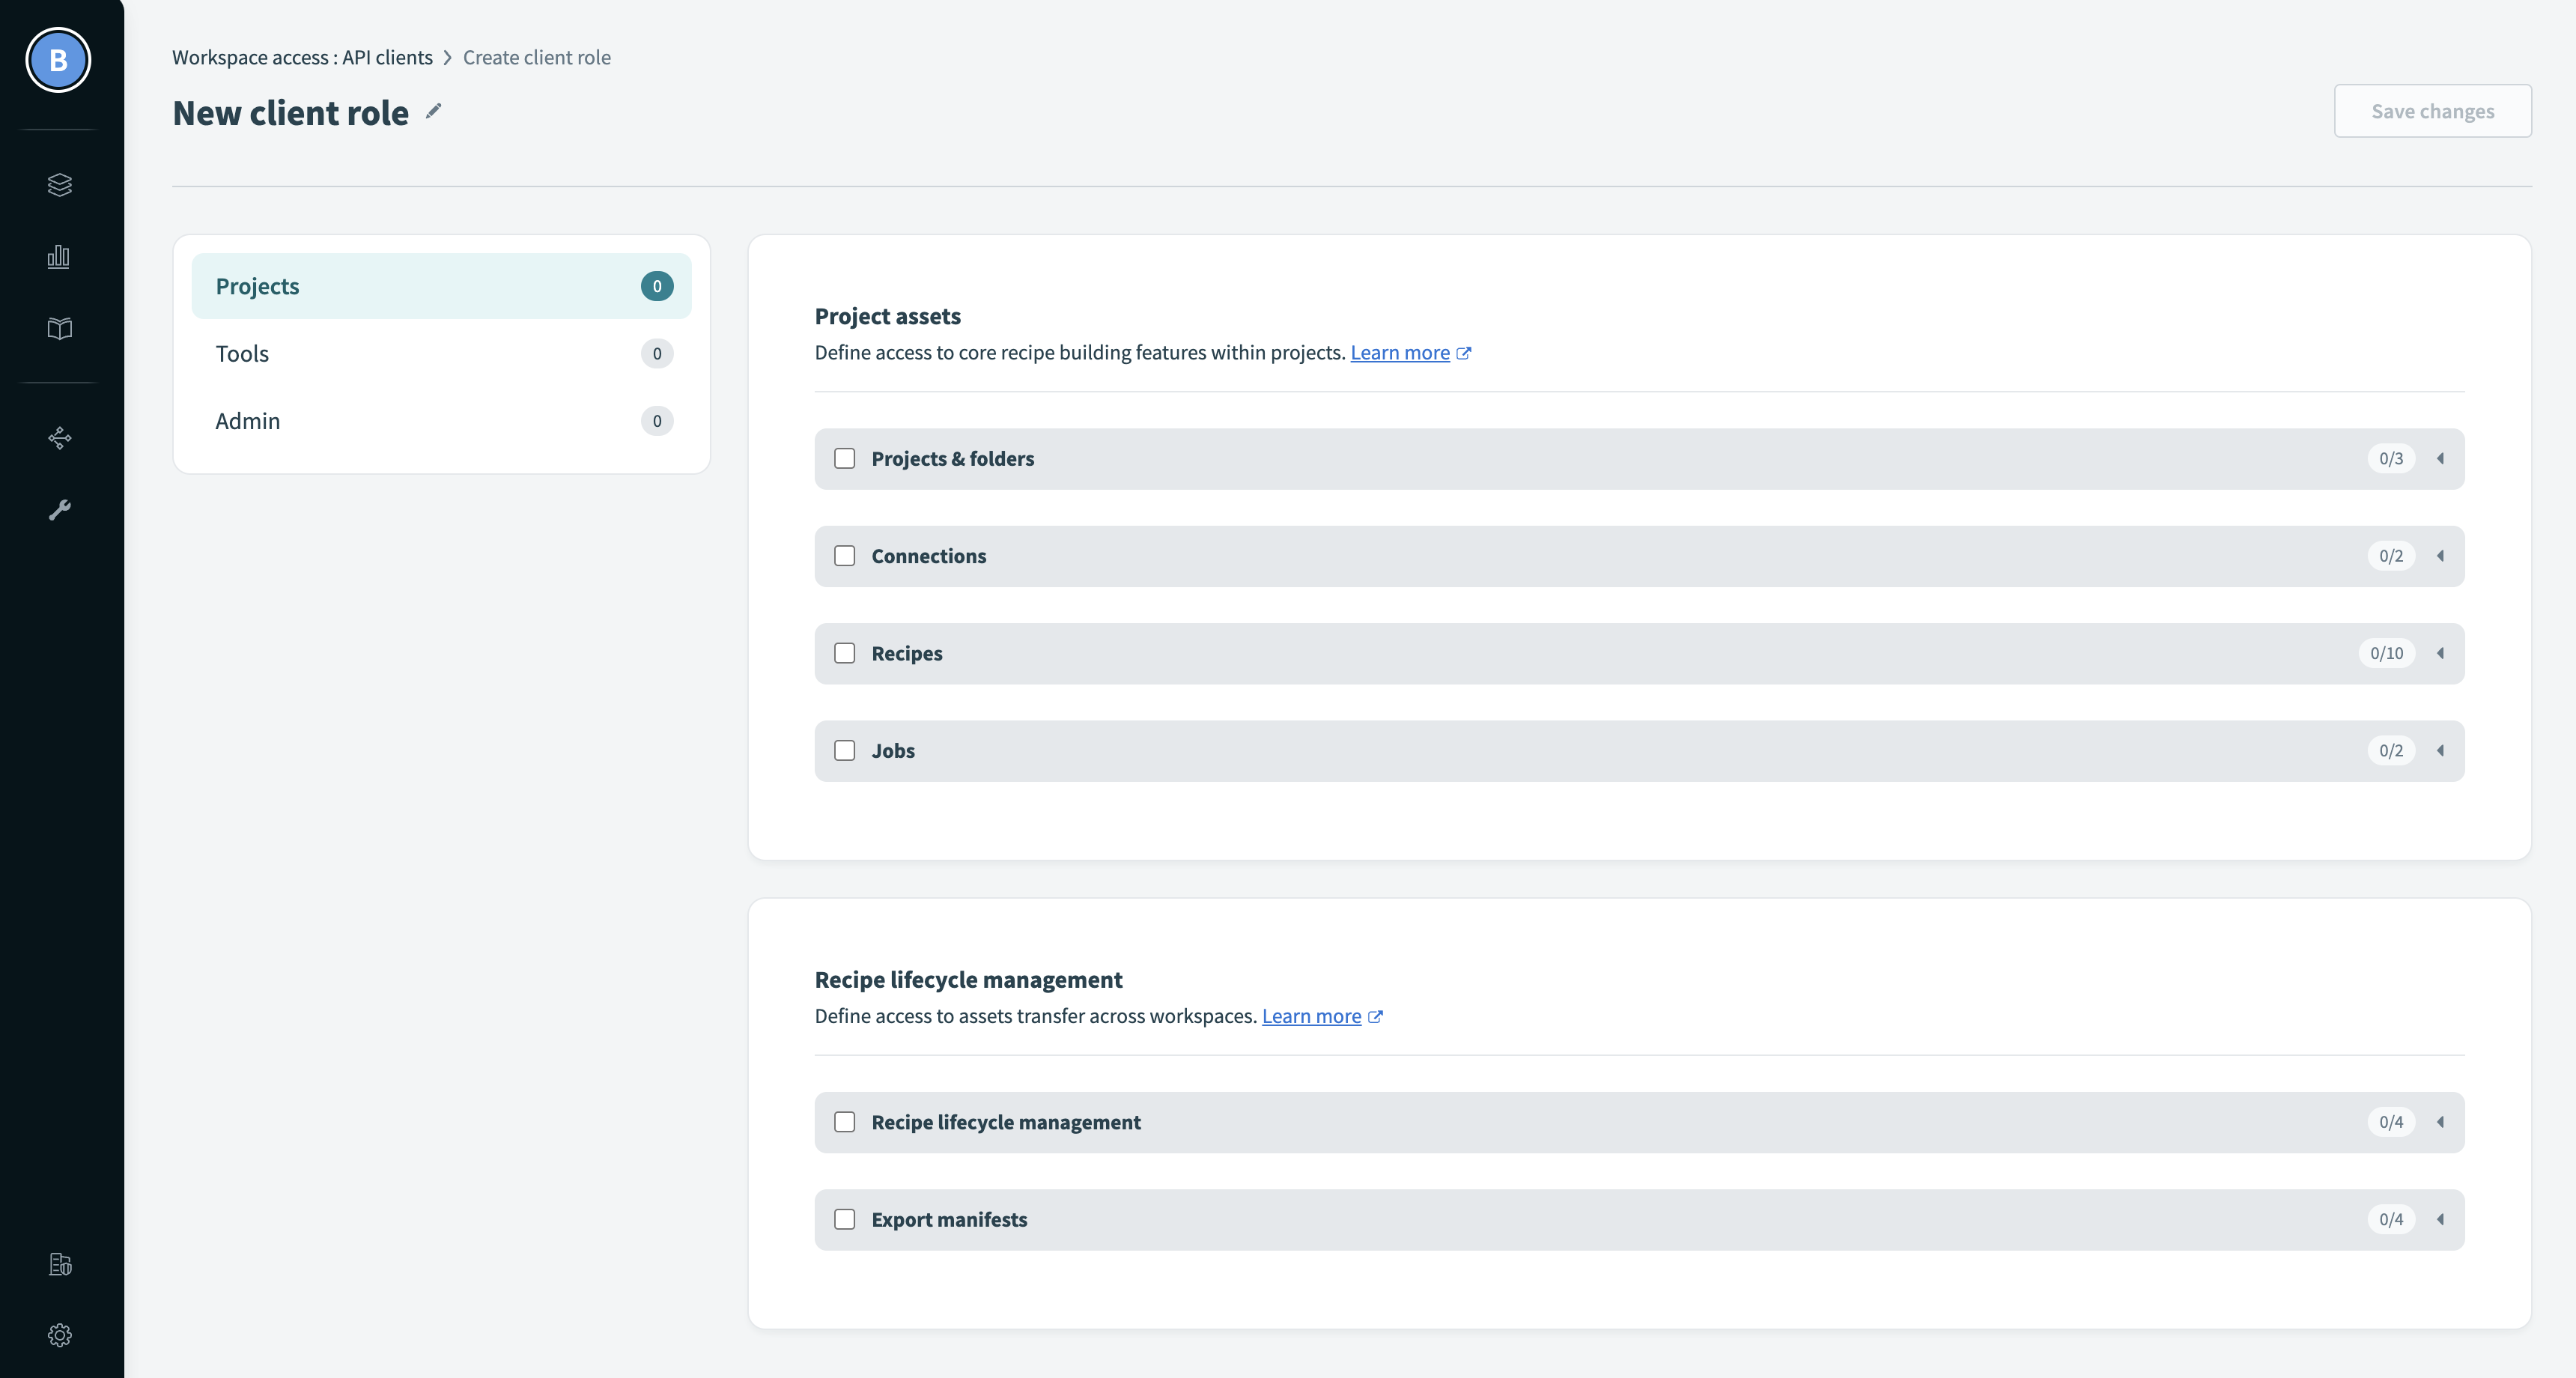The image size is (2576, 1378).
Task: Open the Projects stack icon in sidebar
Action: click(x=60, y=185)
